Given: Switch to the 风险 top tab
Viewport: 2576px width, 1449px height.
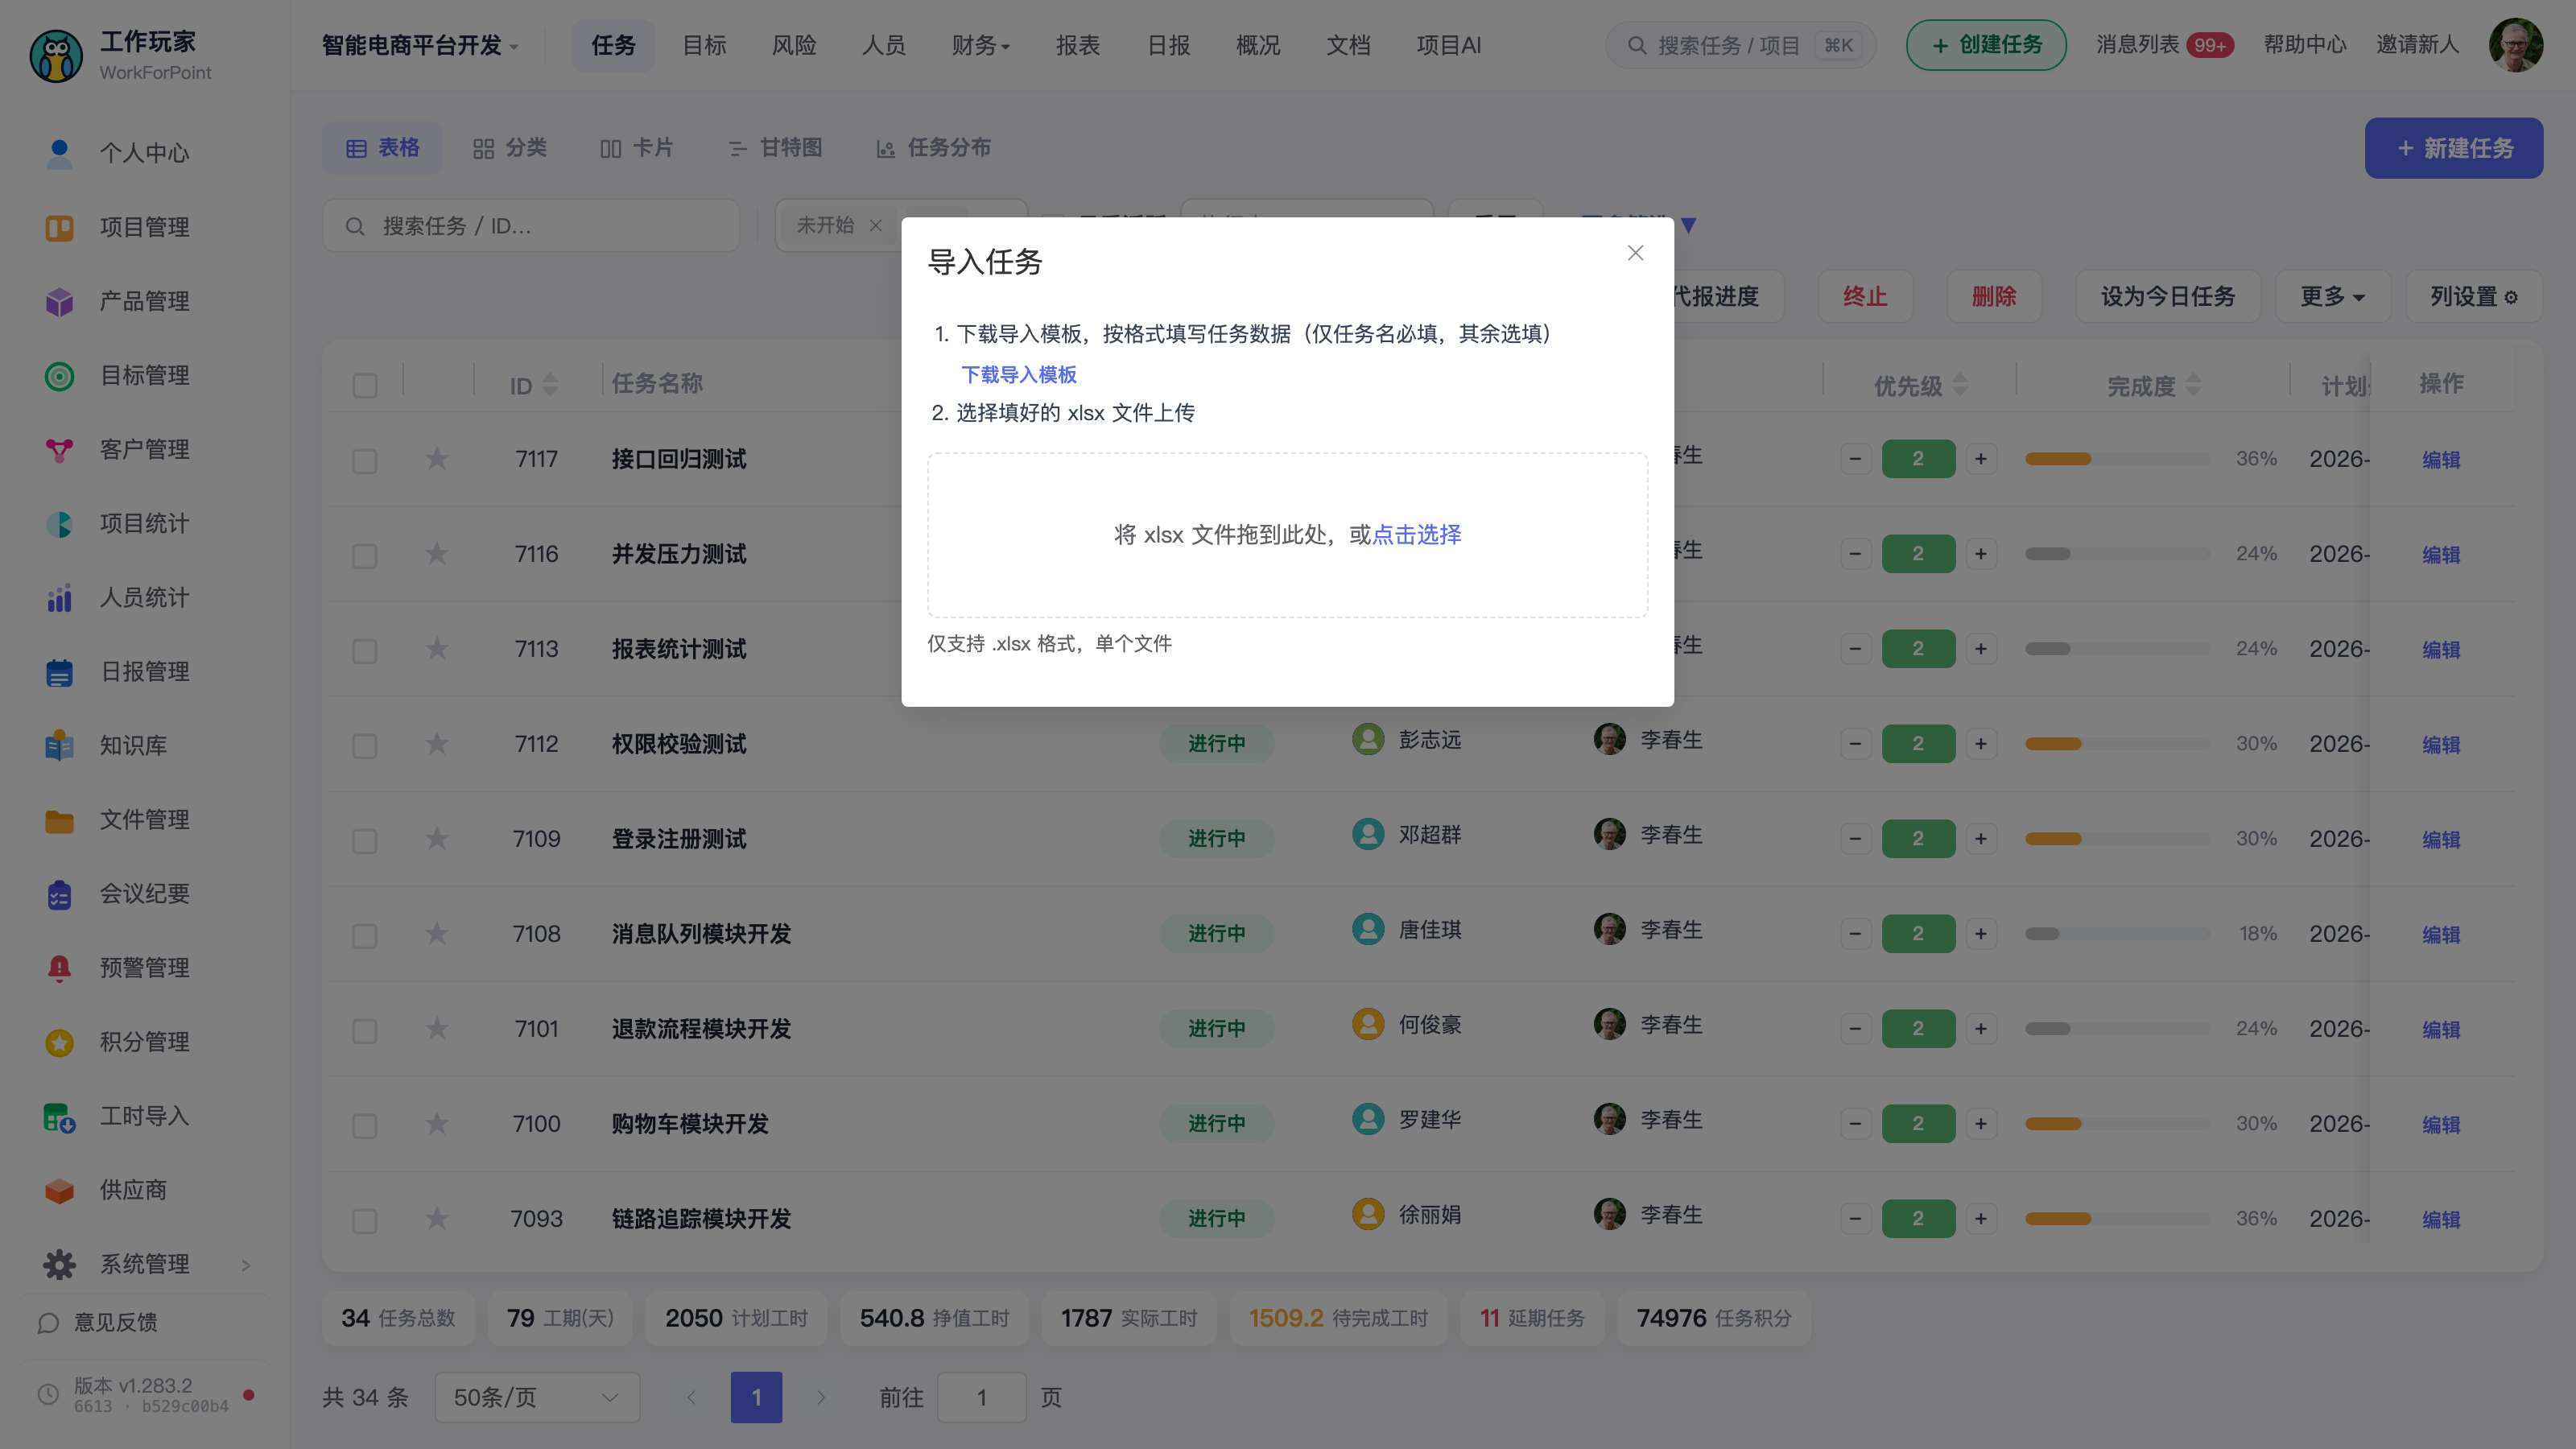Looking at the screenshot, I should [794, 45].
